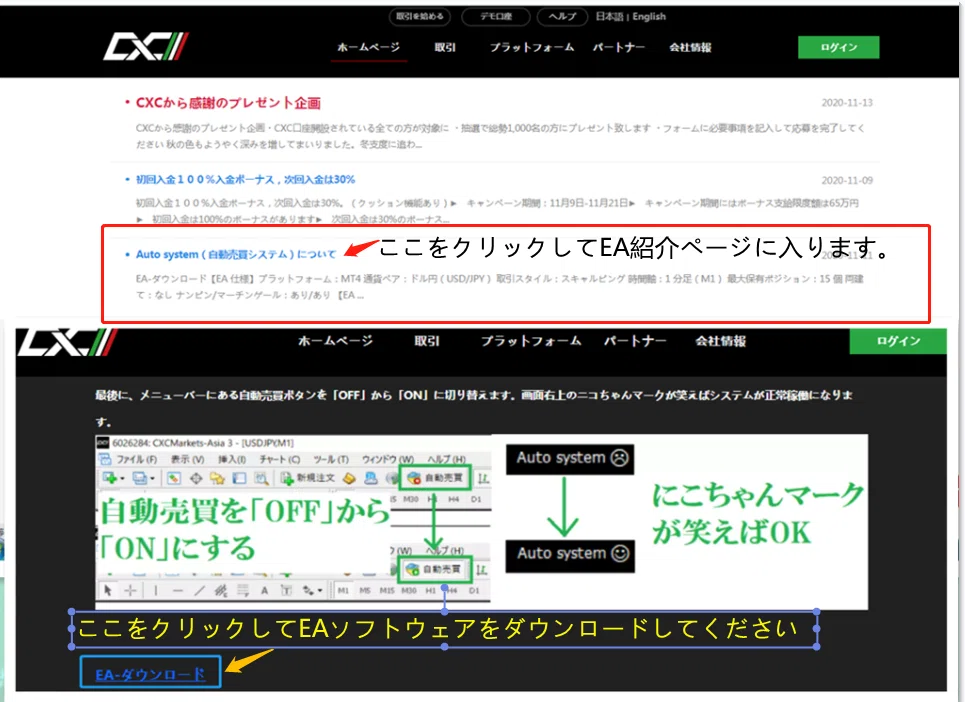965x702 pixels.
Task: Open ホームページ tab above the news list
Action: pyautogui.click(x=369, y=47)
